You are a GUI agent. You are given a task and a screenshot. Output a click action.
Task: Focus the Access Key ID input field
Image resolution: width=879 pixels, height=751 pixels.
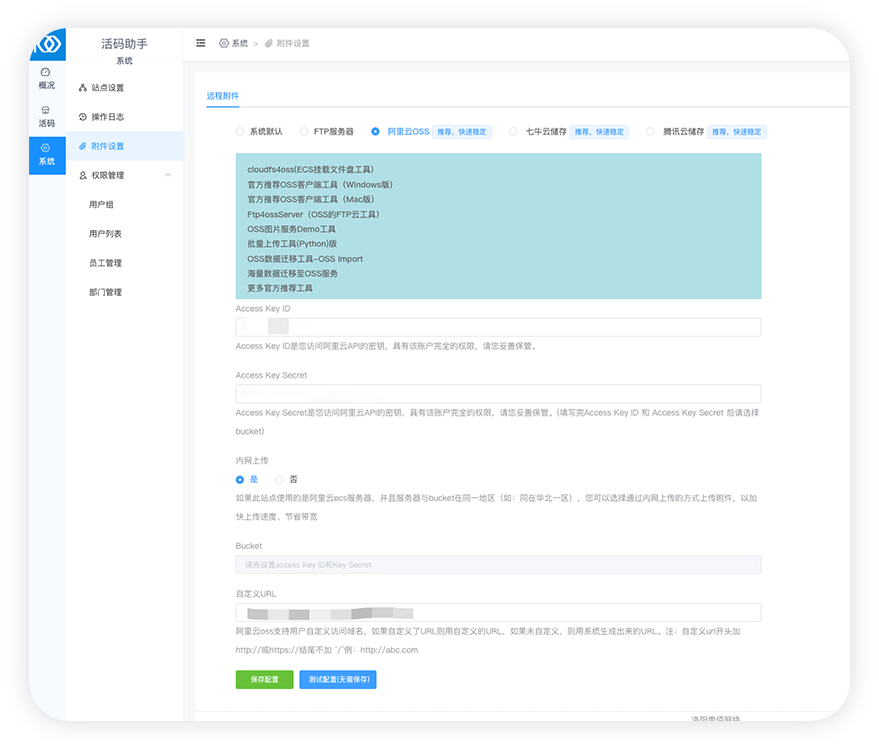click(498, 327)
